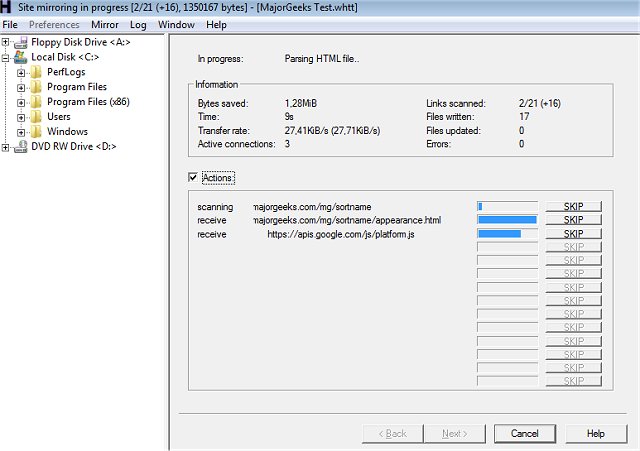Viewport: 640px width, 451px height.
Task: Click the Local Disk C: drive icon
Action: pos(20,57)
